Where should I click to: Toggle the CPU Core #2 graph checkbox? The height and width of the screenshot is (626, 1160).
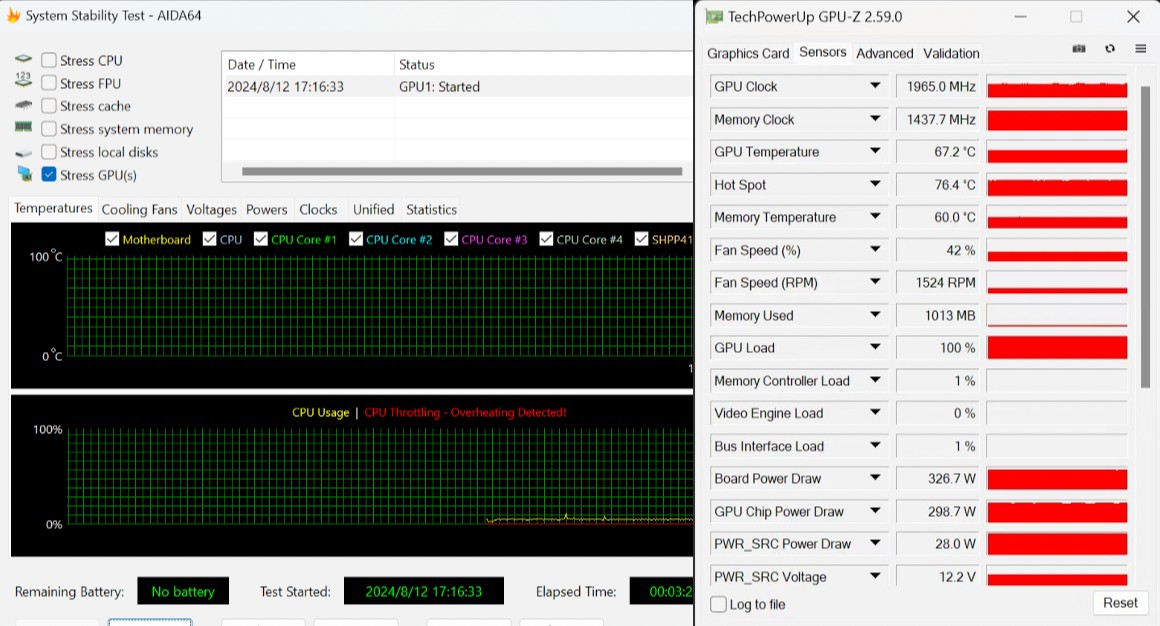tap(356, 239)
